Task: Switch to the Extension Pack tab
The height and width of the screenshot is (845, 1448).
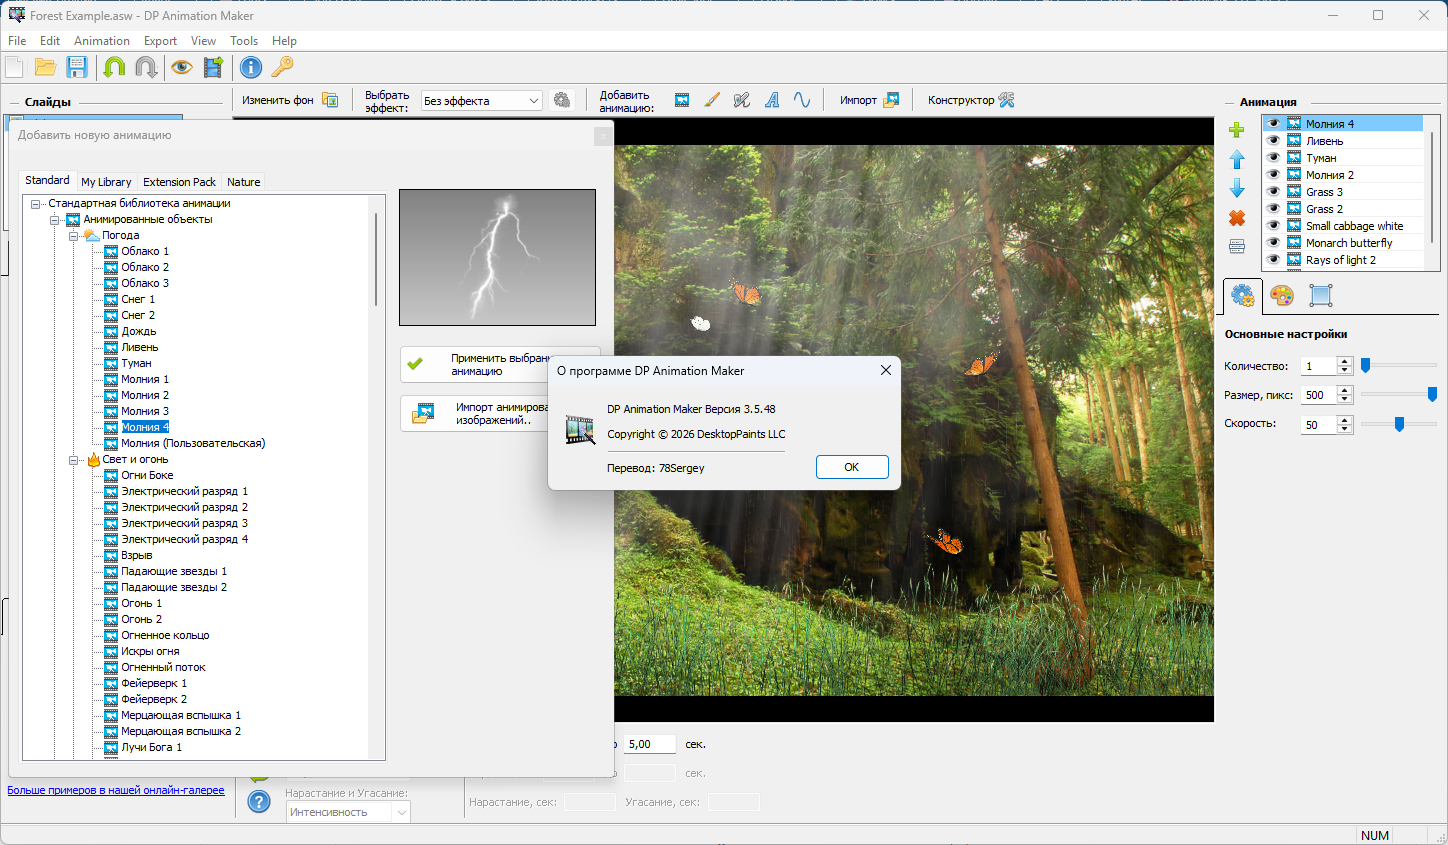Action: coord(179,182)
